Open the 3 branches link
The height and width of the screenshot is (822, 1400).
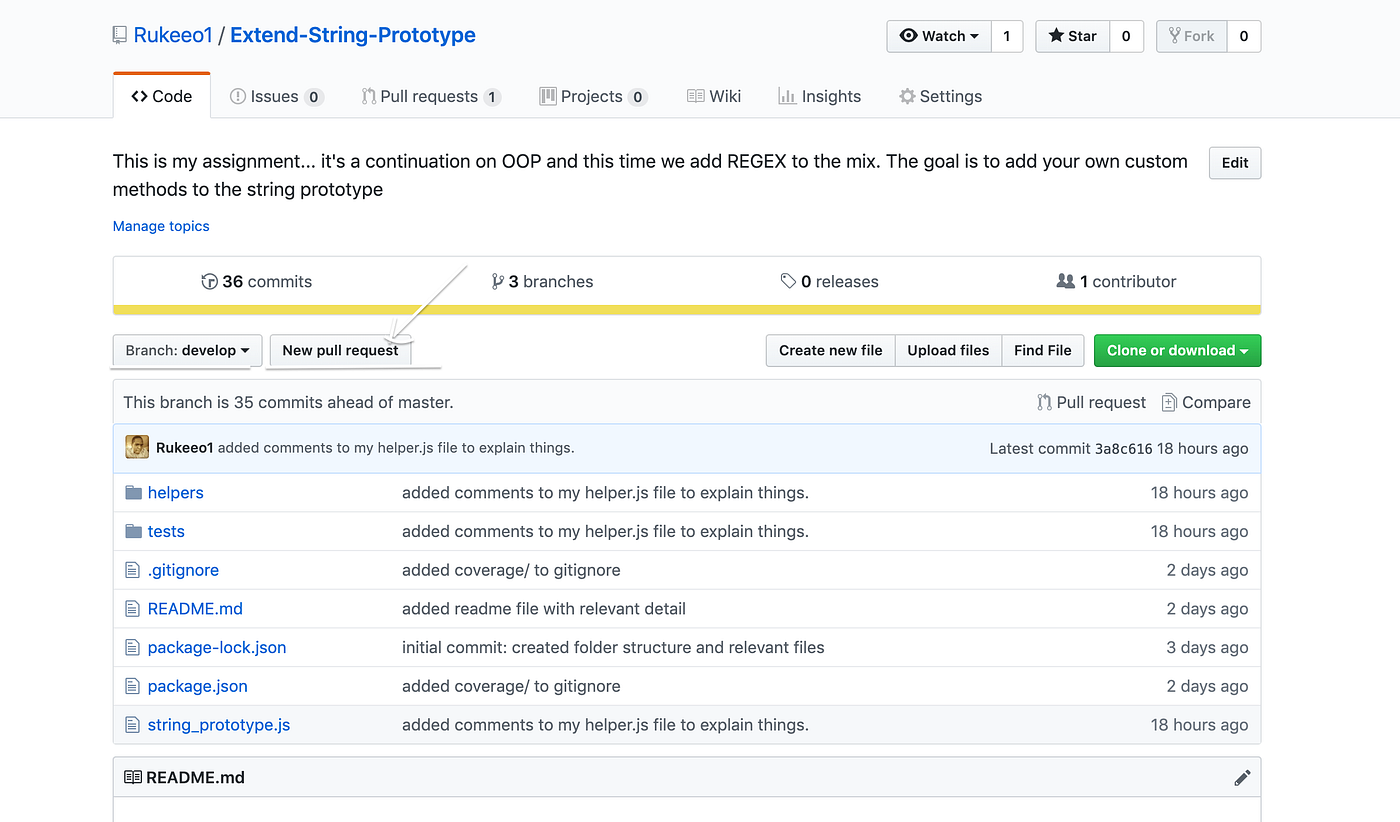click(x=542, y=281)
